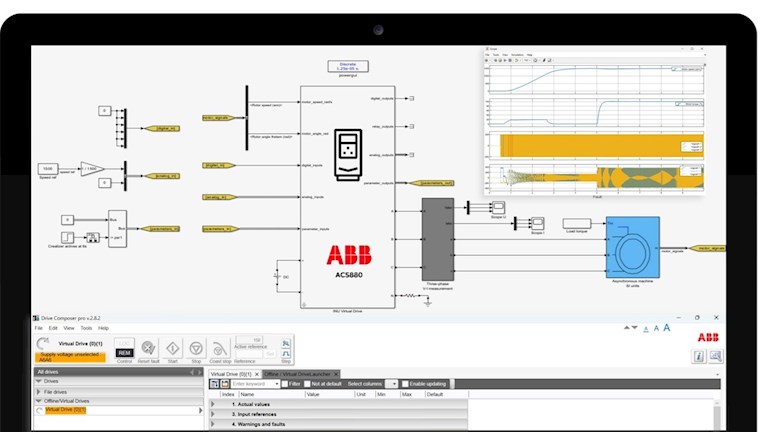Image resolution: width=768 pixels, height=432 pixels.
Task: Expand the Actual values parameter group
Action: tap(212, 403)
